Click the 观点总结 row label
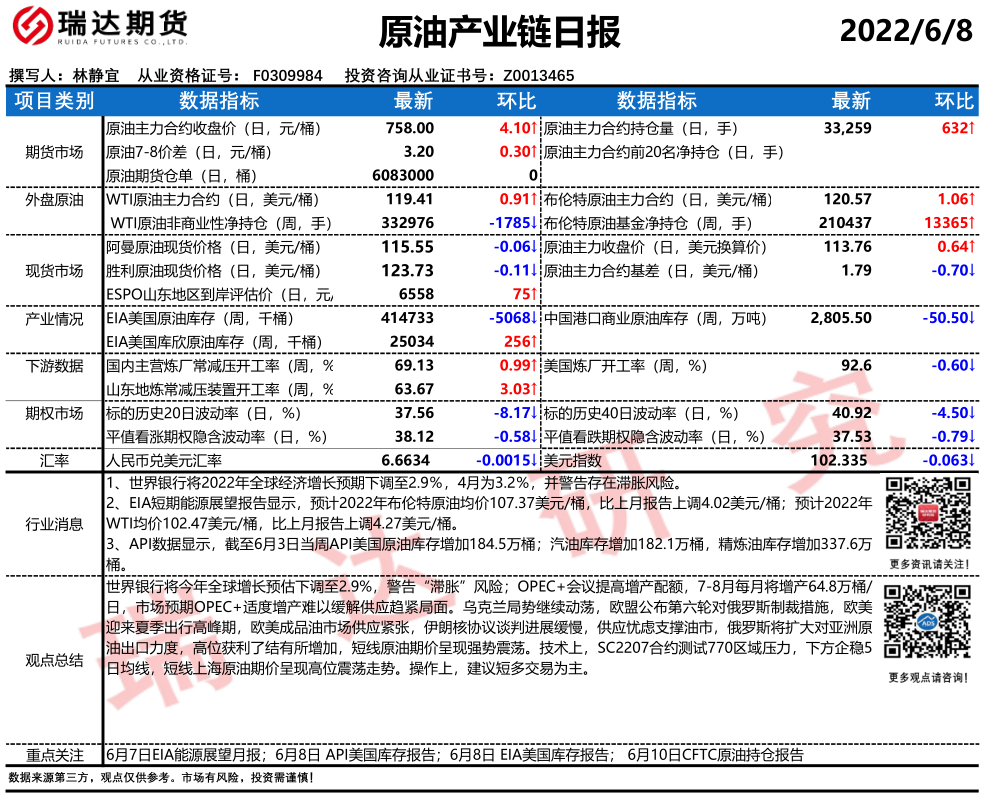The width and height of the screenshot is (984, 797). pyautogui.click(x=54, y=660)
